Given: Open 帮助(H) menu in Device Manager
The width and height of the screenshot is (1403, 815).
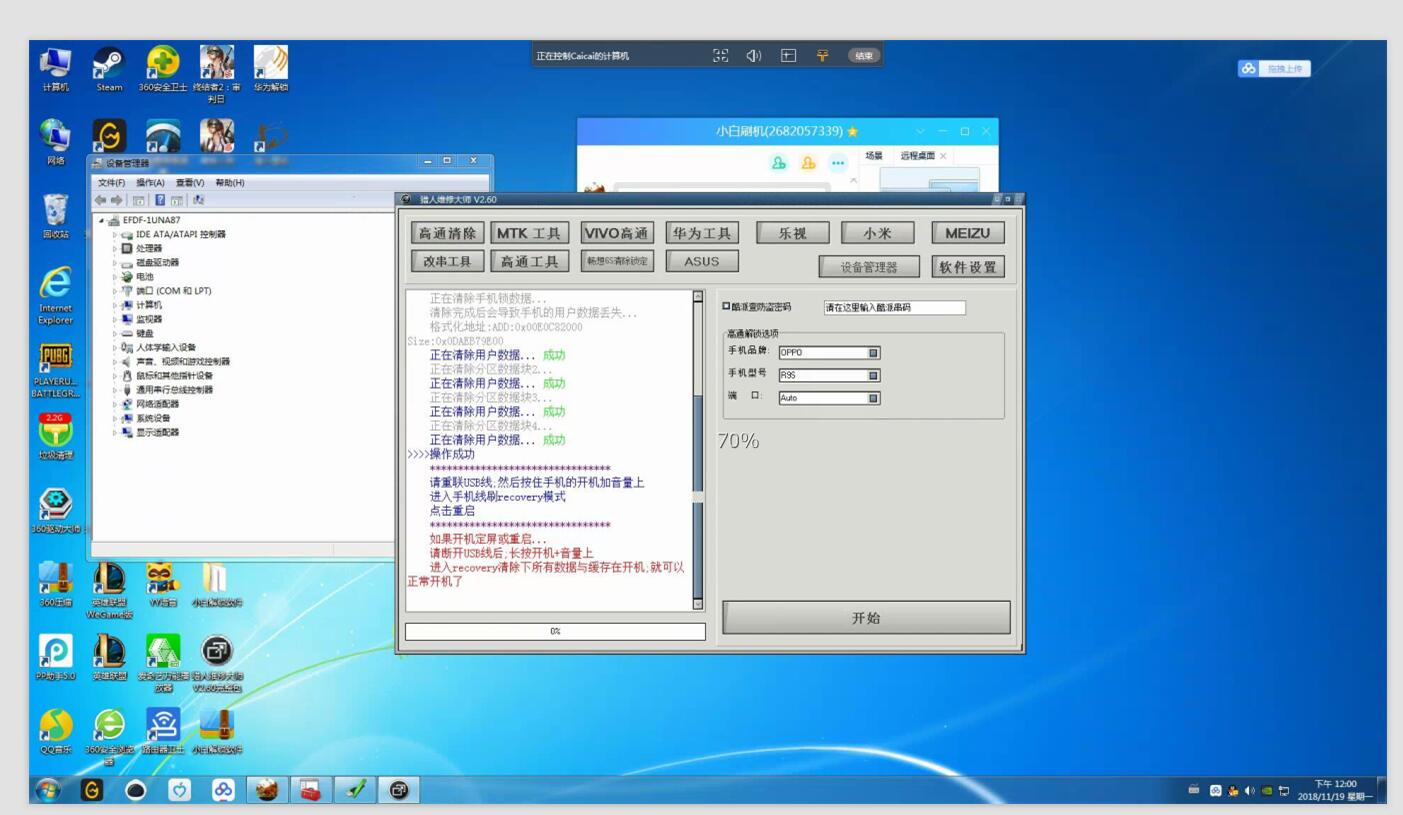Looking at the screenshot, I should 230,183.
